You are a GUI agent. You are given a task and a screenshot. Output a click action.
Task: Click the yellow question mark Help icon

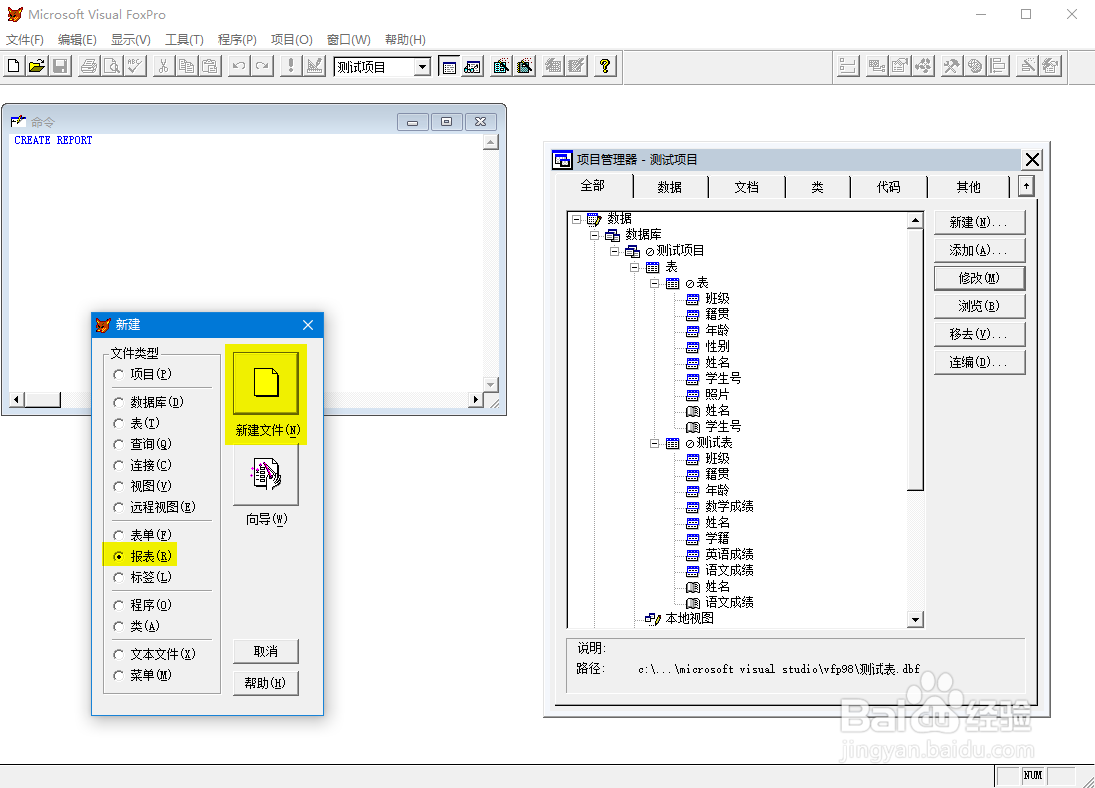coord(605,66)
